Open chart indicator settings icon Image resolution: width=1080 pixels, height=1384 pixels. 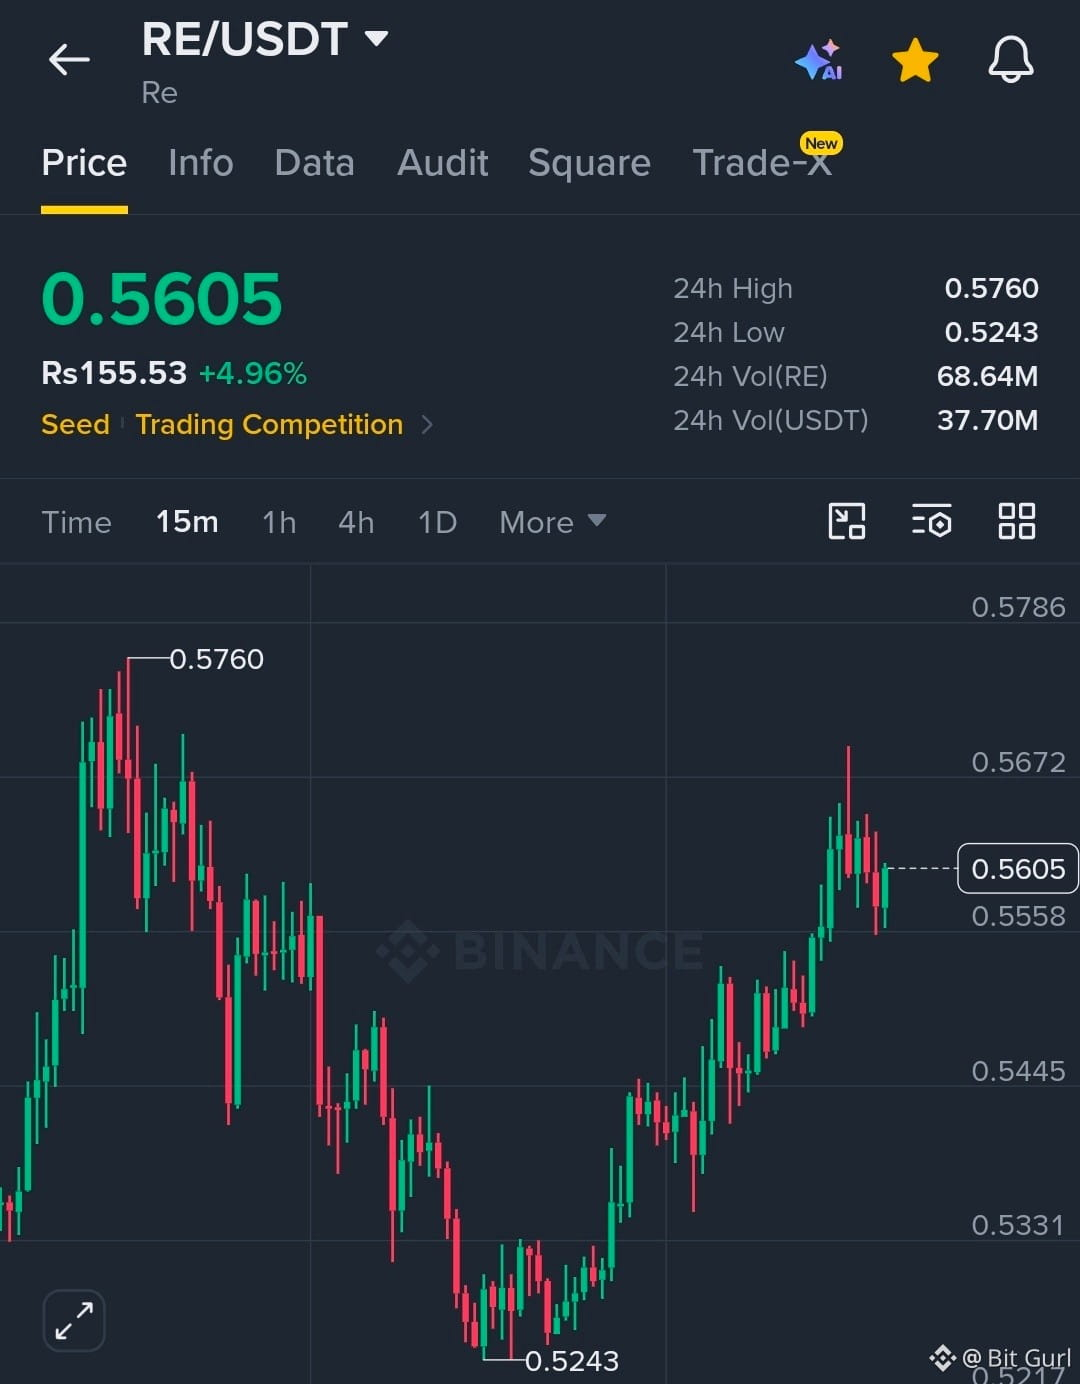[x=931, y=521]
